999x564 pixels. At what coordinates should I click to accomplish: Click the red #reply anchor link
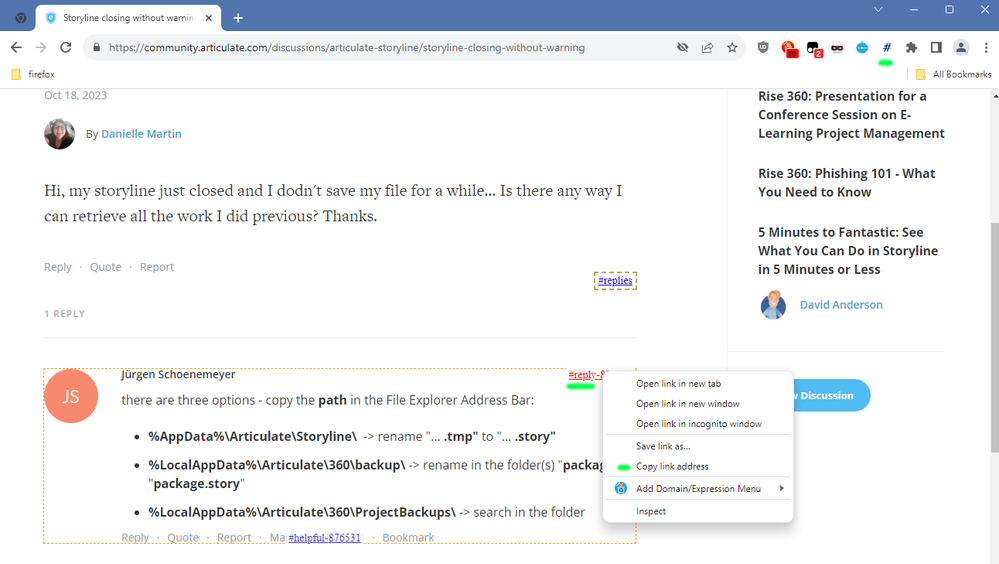tap(585, 375)
